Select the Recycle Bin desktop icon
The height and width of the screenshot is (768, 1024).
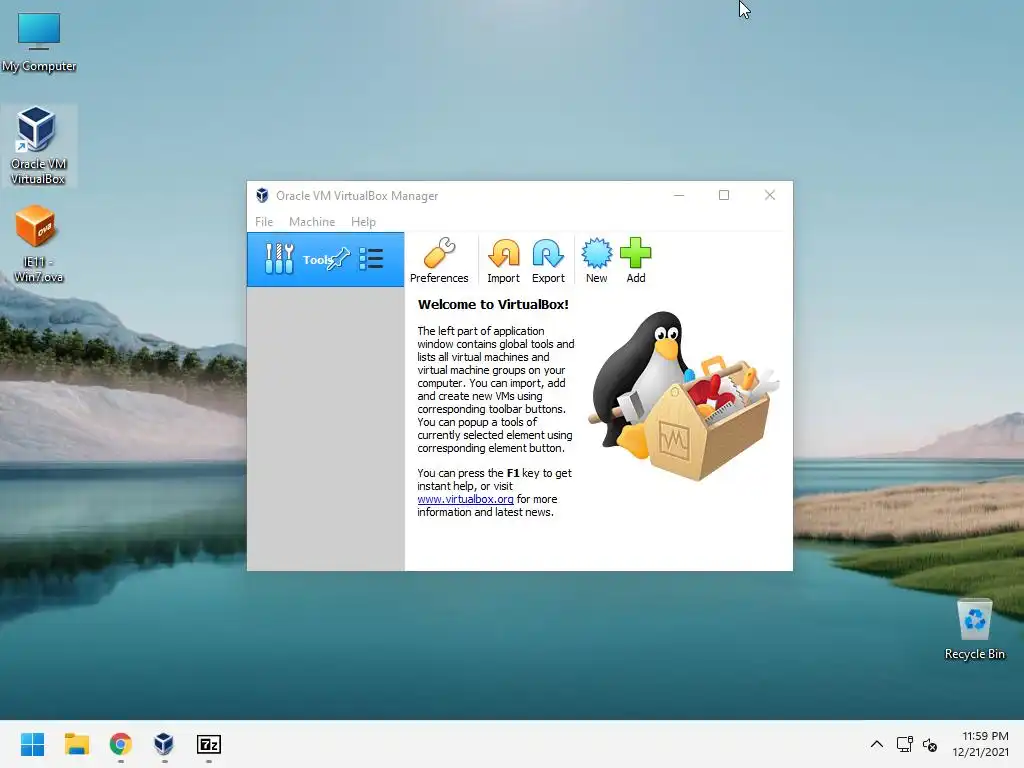(x=974, y=630)
